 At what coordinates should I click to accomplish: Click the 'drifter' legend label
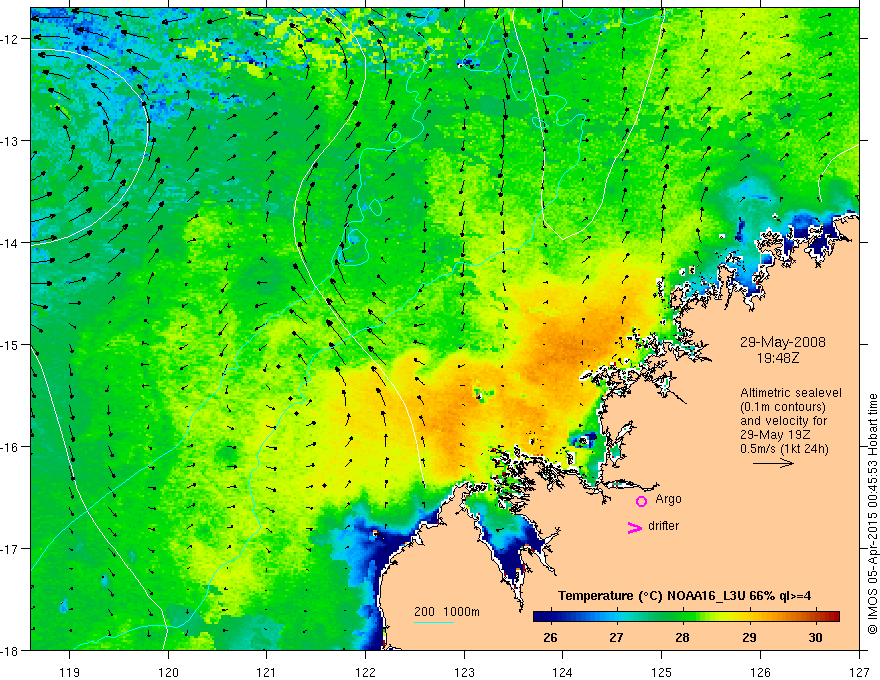pos(663,526)
